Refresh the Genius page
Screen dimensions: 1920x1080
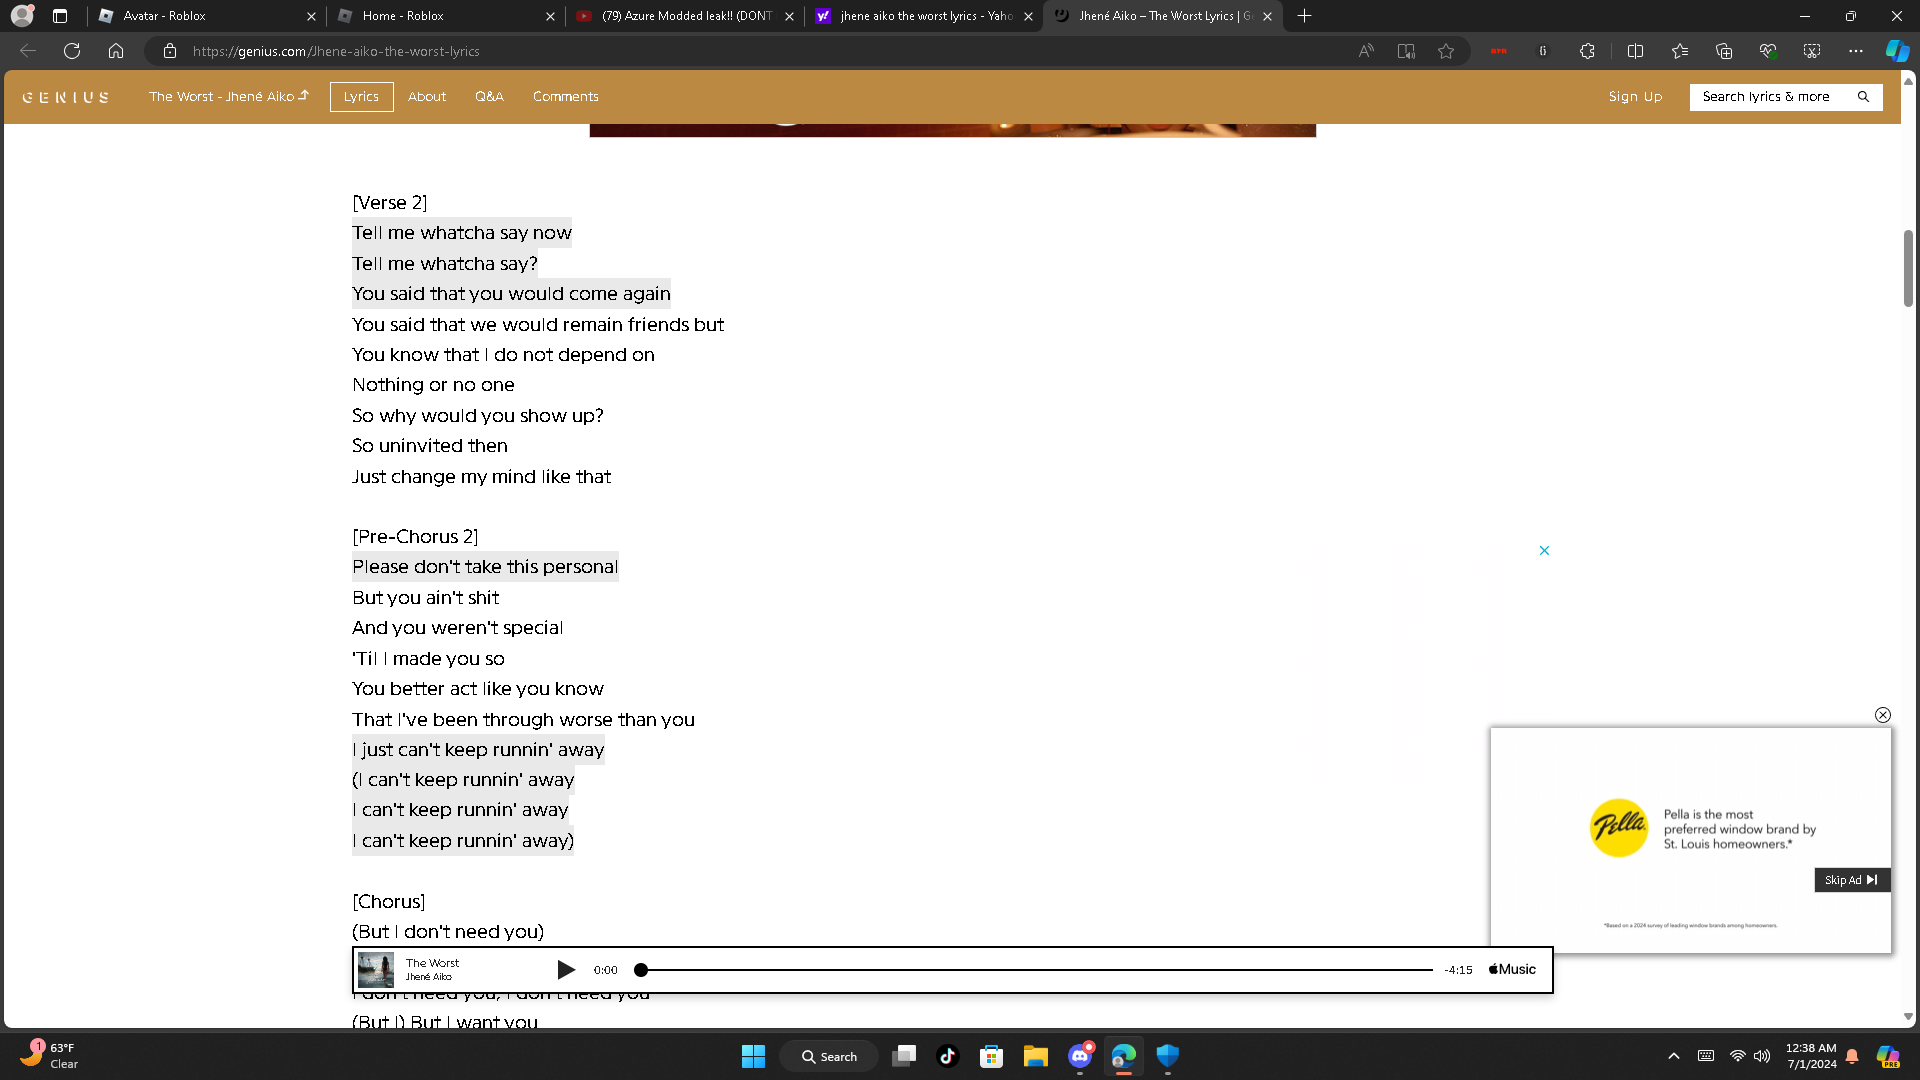pos(72,51)
